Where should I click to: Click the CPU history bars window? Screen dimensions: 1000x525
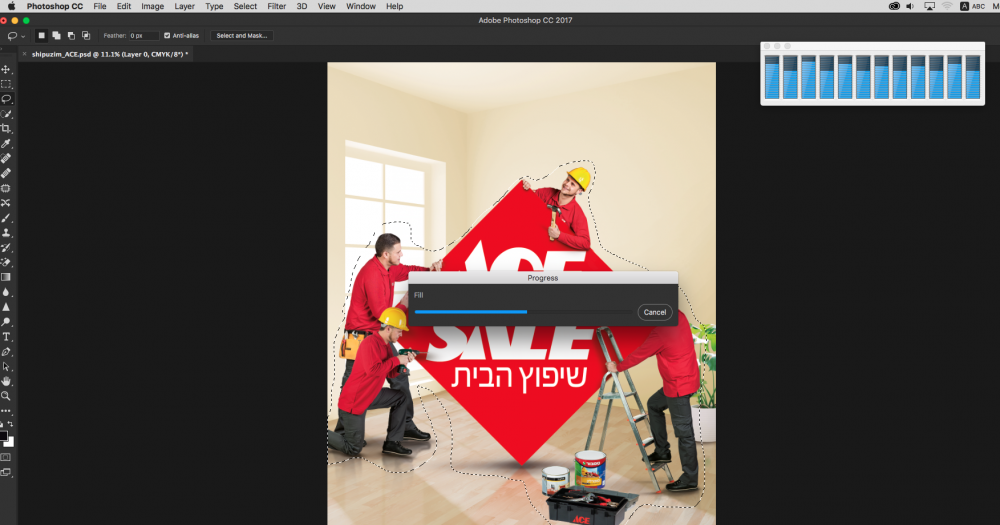(872, 73)
